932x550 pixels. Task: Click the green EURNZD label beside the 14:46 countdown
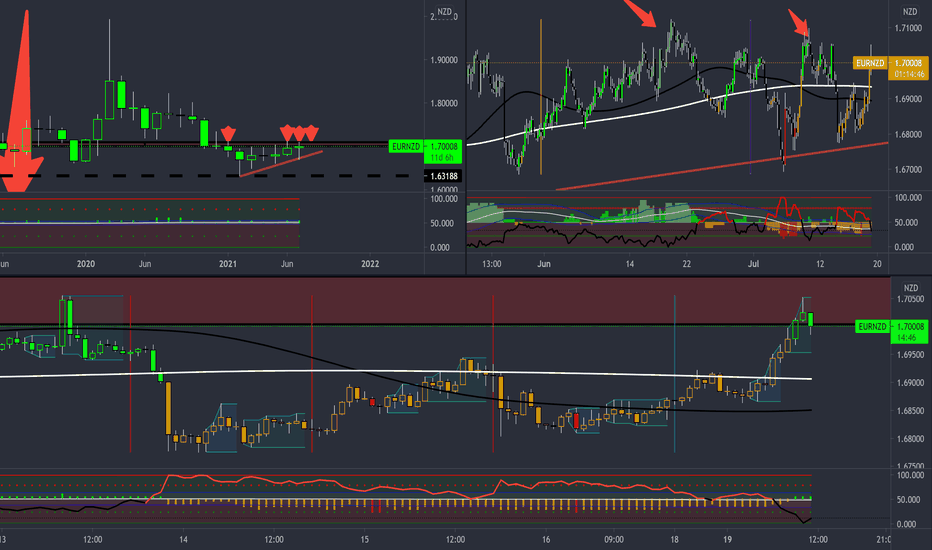pos(872,326)
